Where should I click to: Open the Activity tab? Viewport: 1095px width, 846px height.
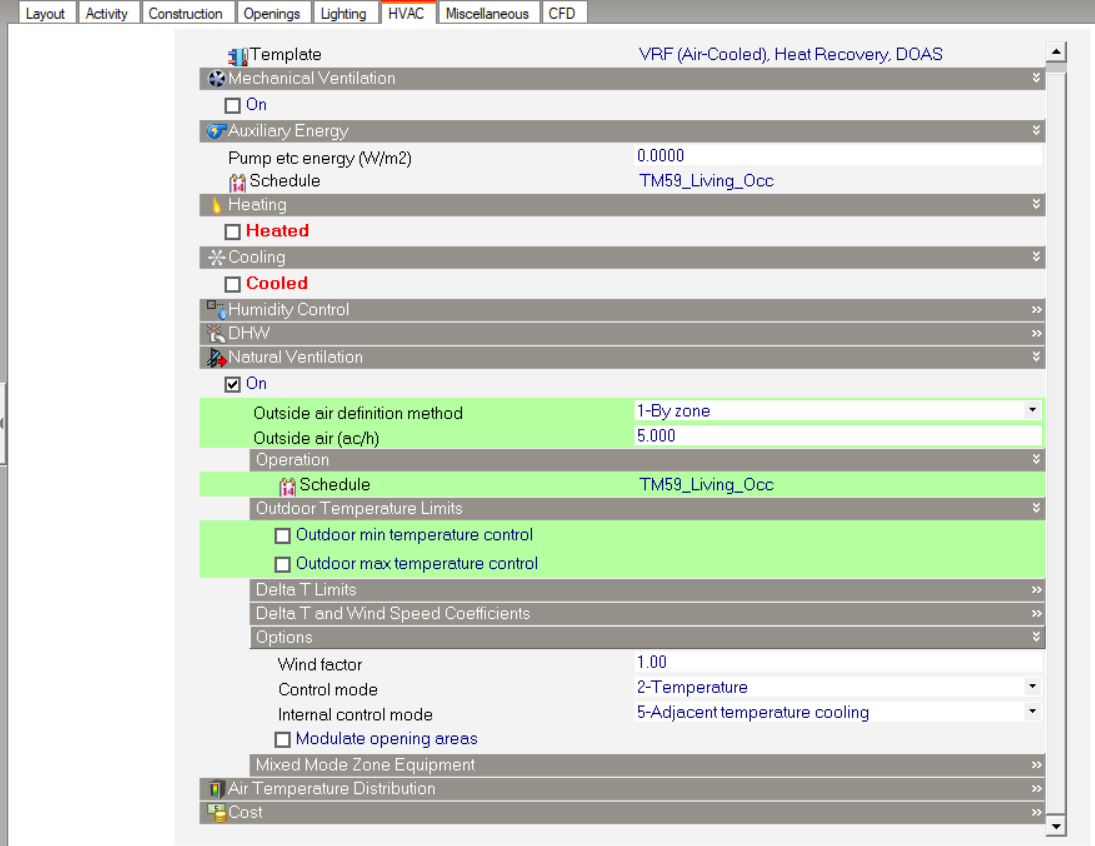[x=107, y=13]
